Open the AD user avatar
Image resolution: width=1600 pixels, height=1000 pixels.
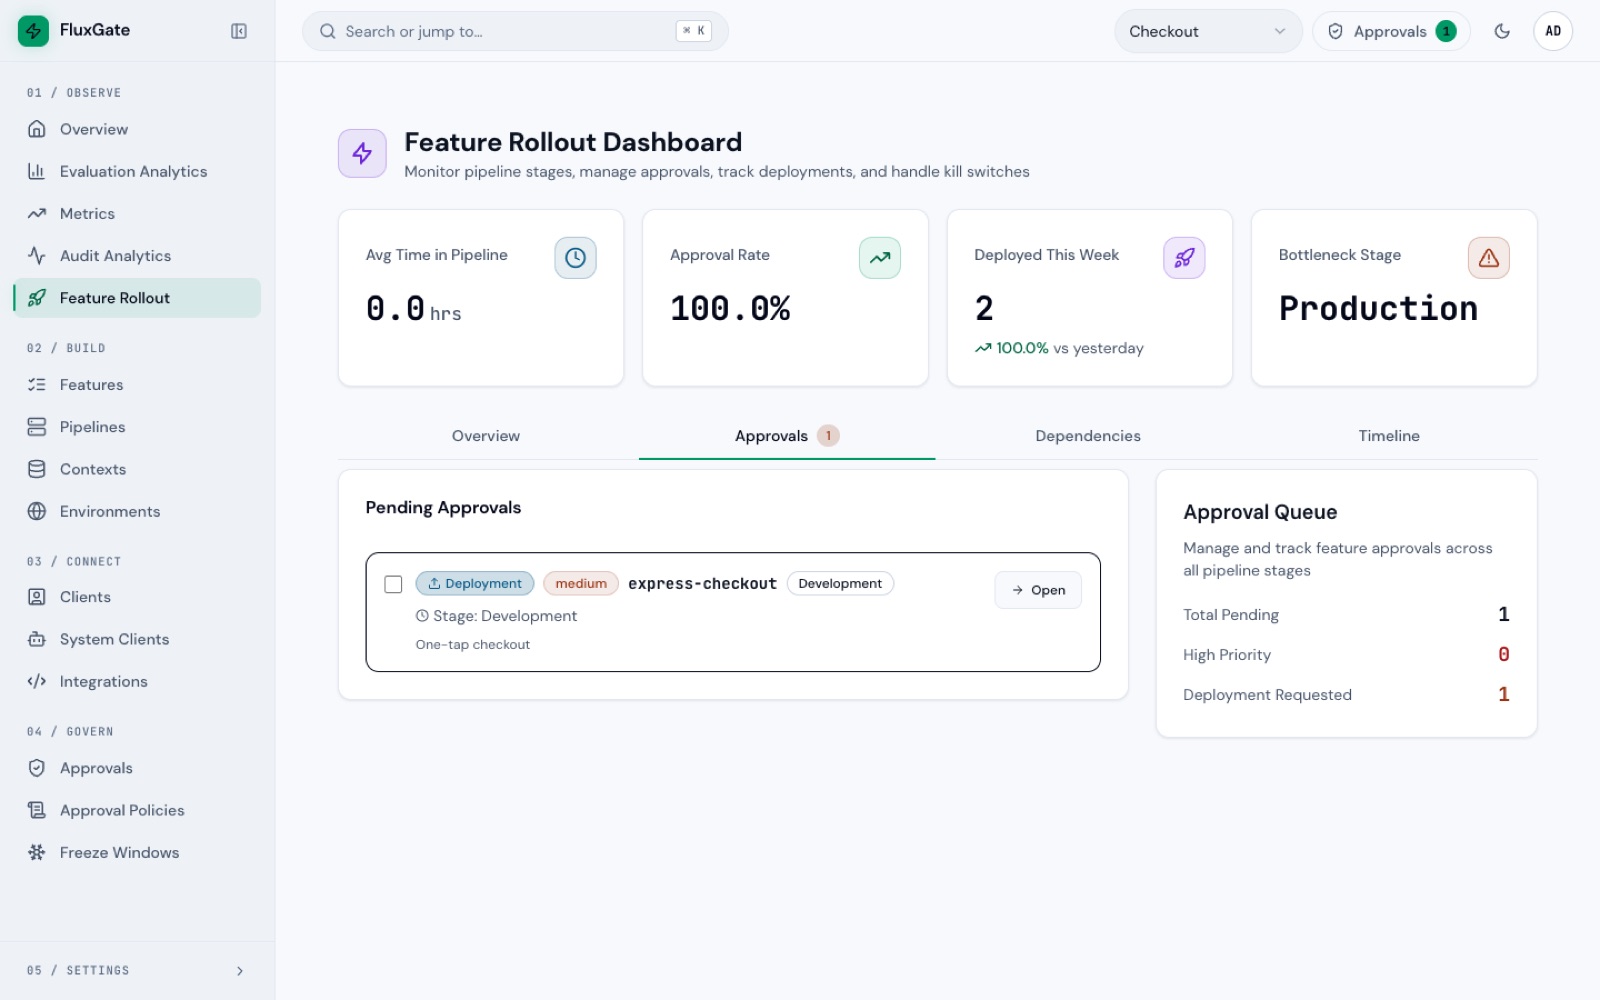pyautogui.click(x=1553, y=31)
